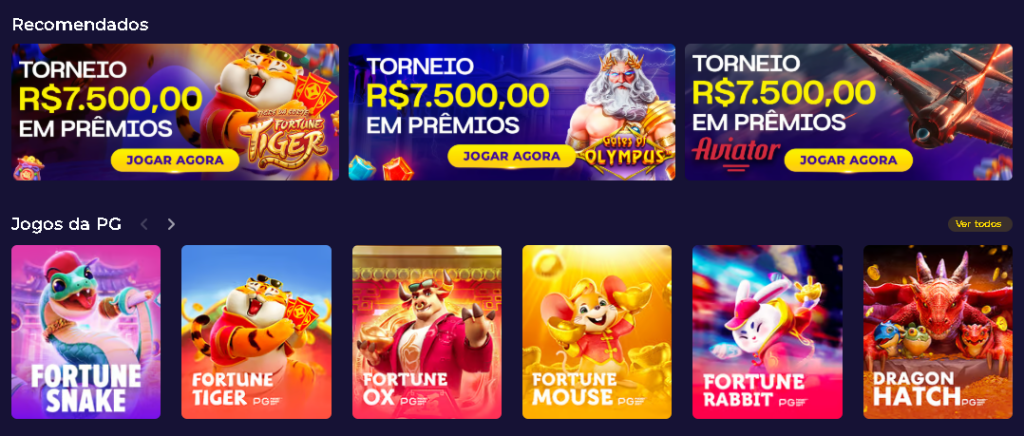Click the Recomendados section heading
This screenshot has height=436, width=1024.
[80, 25]
